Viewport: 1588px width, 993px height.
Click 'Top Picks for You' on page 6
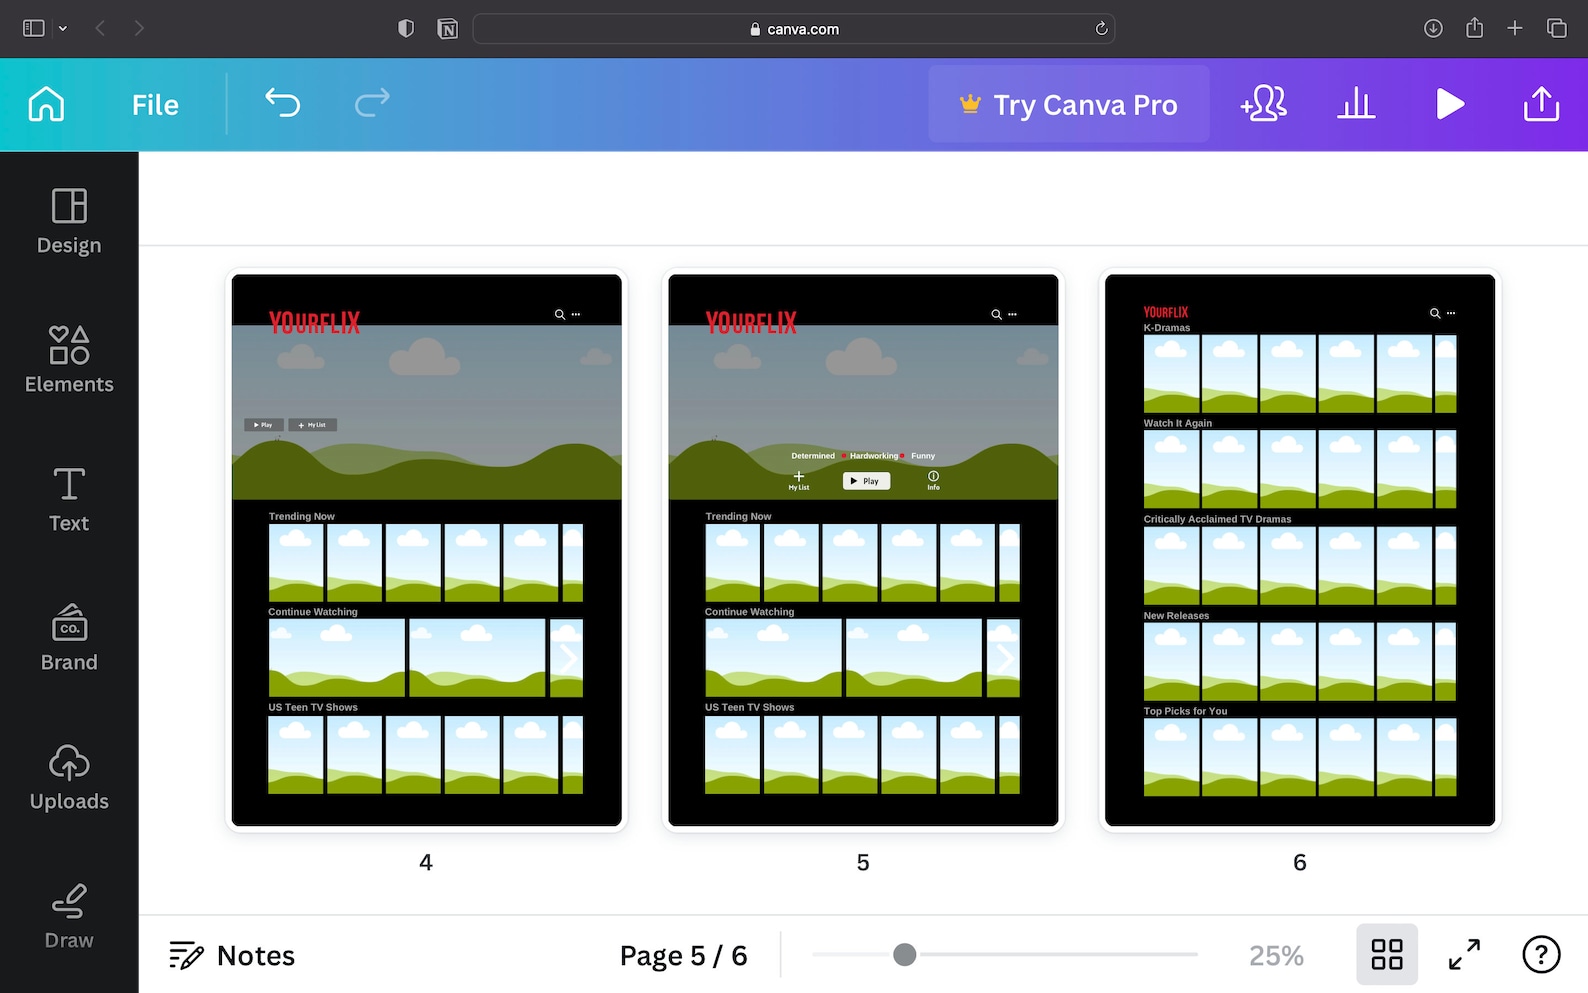1185,711
